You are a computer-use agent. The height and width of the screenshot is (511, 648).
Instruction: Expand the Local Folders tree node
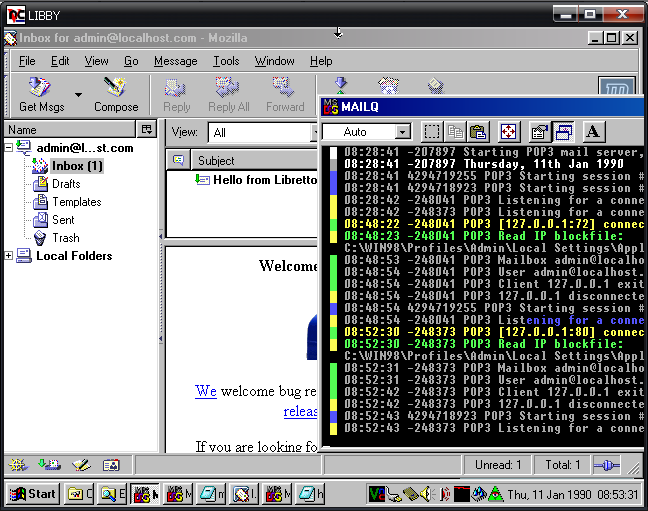point(9,256)
